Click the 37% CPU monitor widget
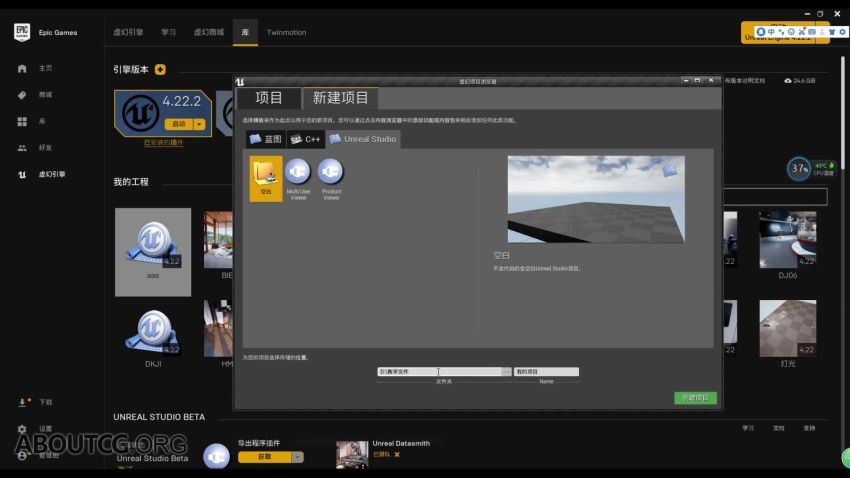The height and width of the screenshot is (478, 850). tap(799, 169)
